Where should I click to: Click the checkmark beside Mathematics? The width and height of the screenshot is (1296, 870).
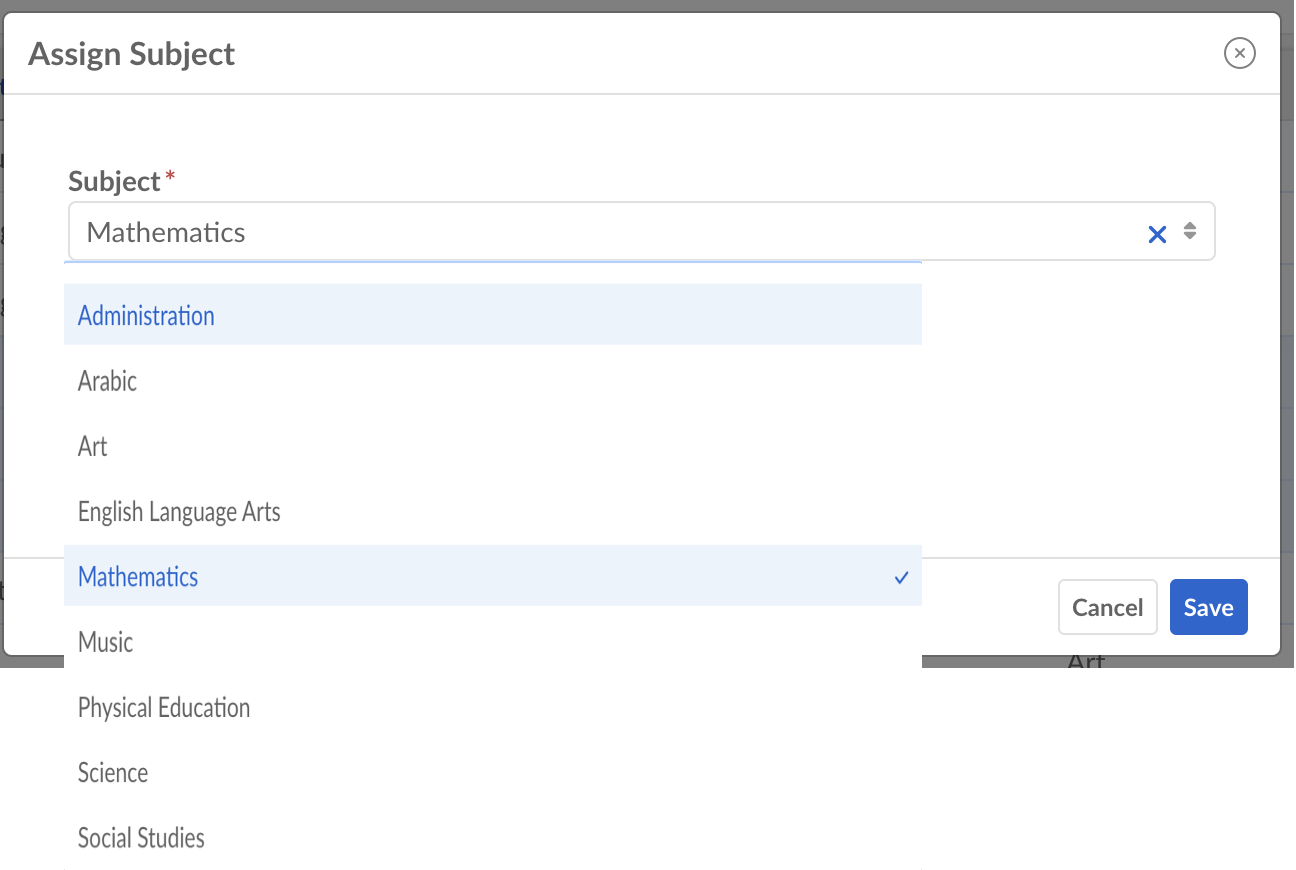coord(901,577)
